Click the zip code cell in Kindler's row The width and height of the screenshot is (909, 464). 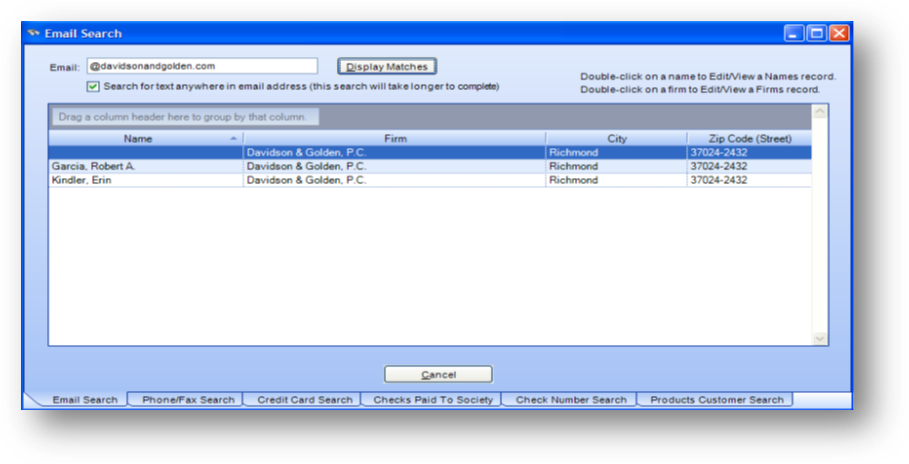click(x=750, y=180)
